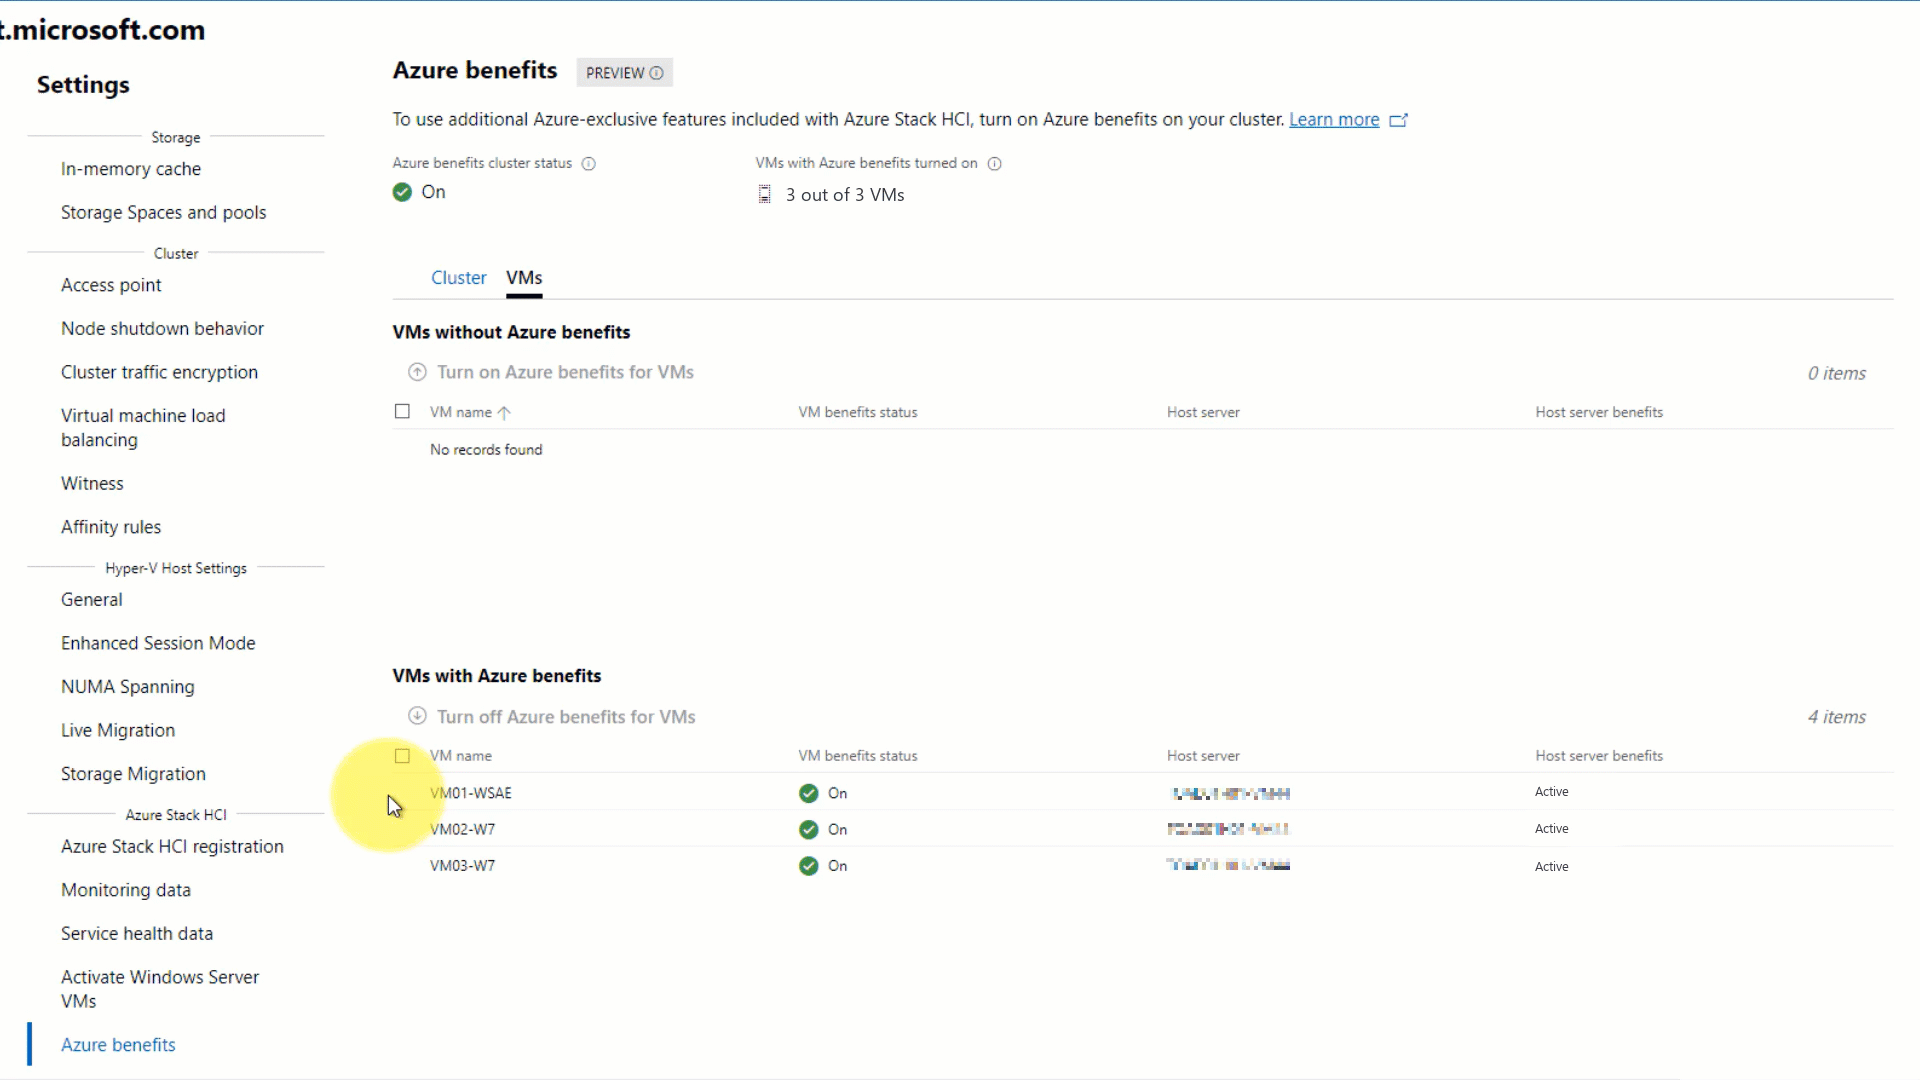Check the VMs with Azure benefits checkbox
Screen dimensions: 1920x1080
pos(402,754)
